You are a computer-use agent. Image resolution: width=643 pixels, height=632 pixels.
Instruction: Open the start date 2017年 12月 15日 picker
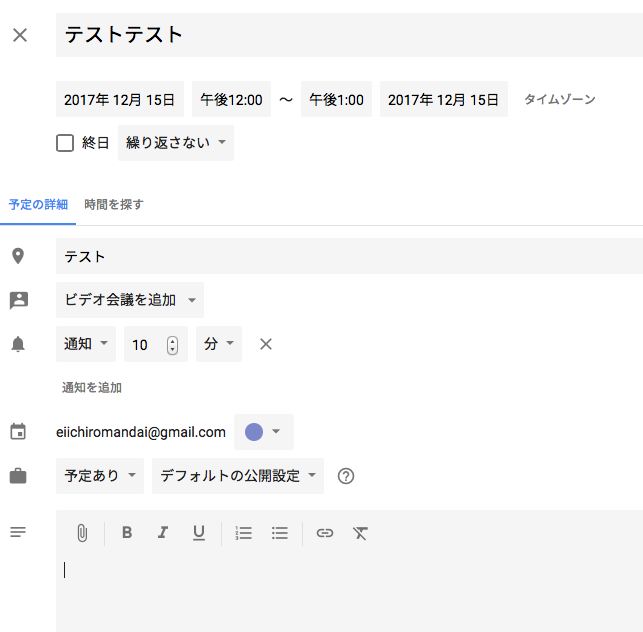pos(120,99)
